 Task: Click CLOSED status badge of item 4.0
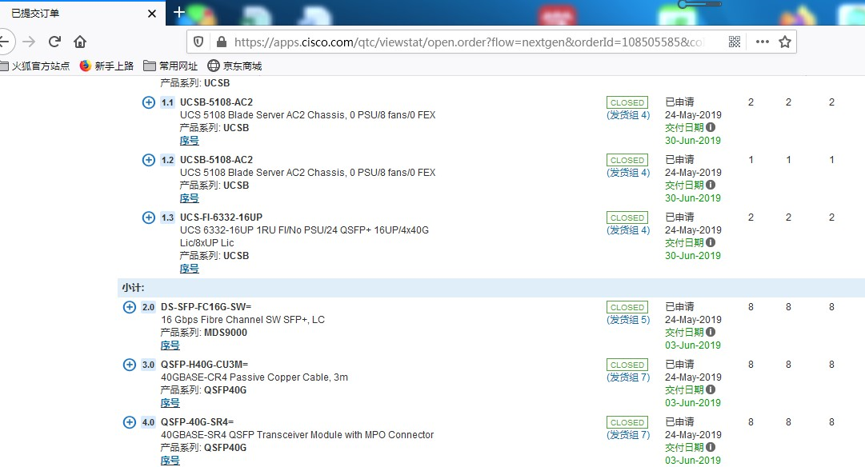[627, 422]
